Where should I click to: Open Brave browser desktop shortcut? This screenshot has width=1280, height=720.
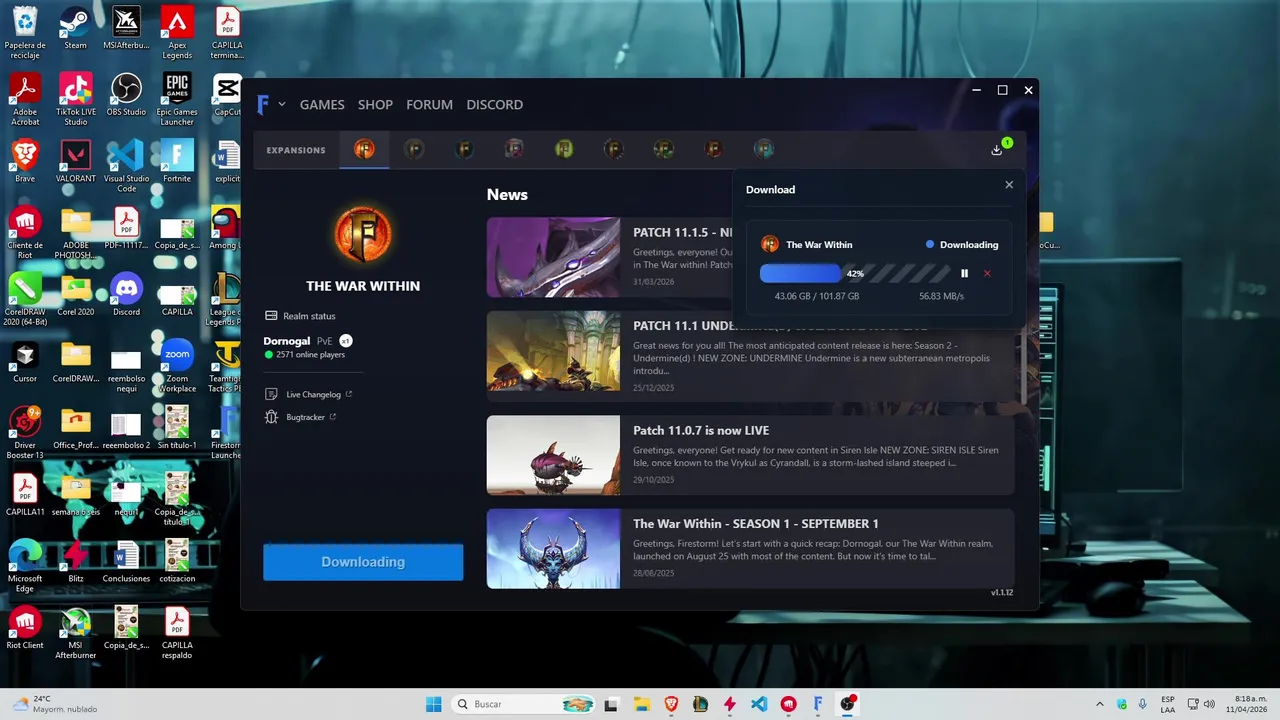coord(25,161)
